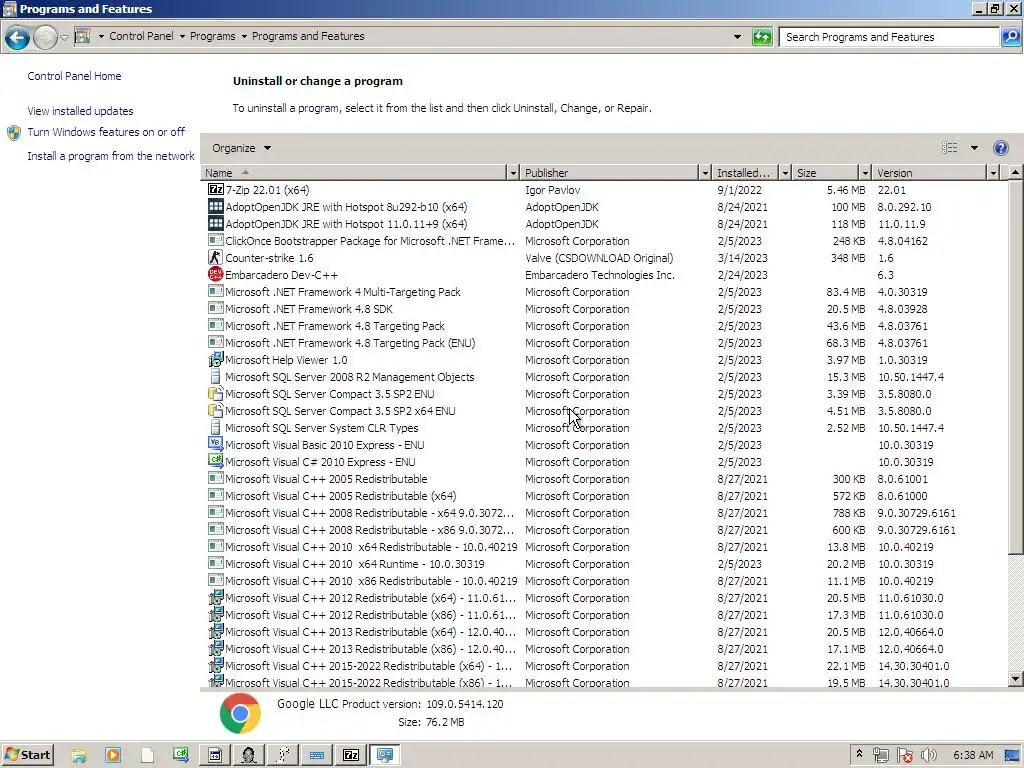Click the 7-Zip program icon in list
Image resolution: width=1024 pixels, height=768 pixels.
click(216, 189)
